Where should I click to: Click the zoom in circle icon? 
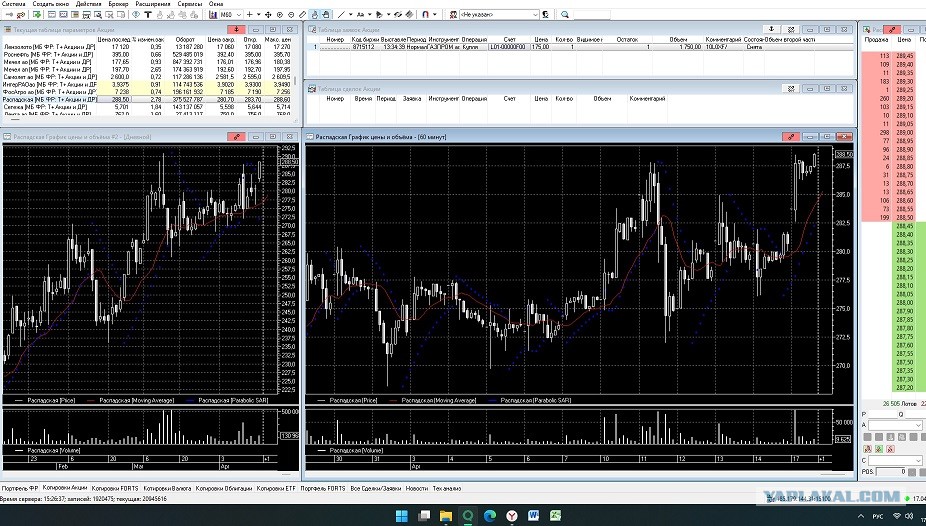[279, 14]
